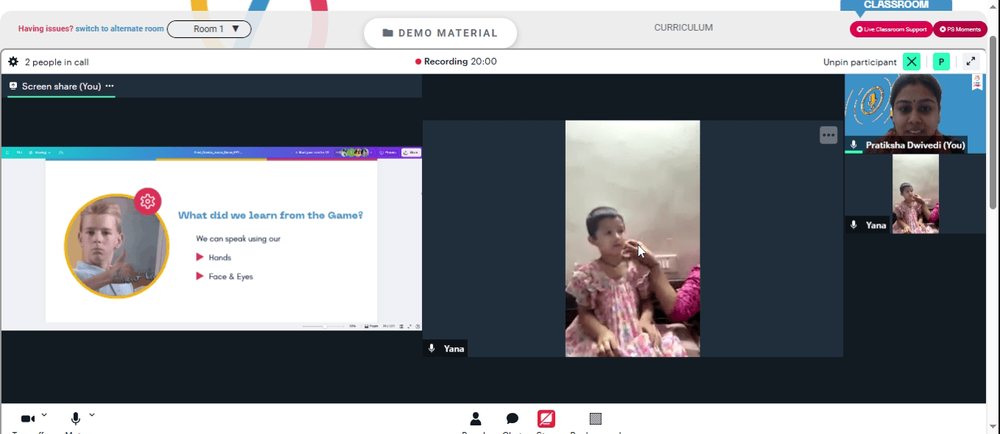Click PS Moments button
1000x434 pixels.
coord(960,29)
